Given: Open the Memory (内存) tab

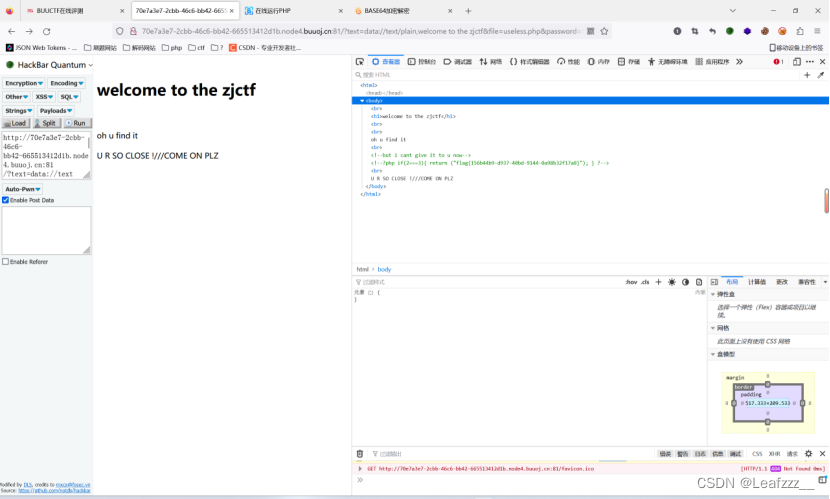Looking at the screenshot, I should [x=599, y=62].
